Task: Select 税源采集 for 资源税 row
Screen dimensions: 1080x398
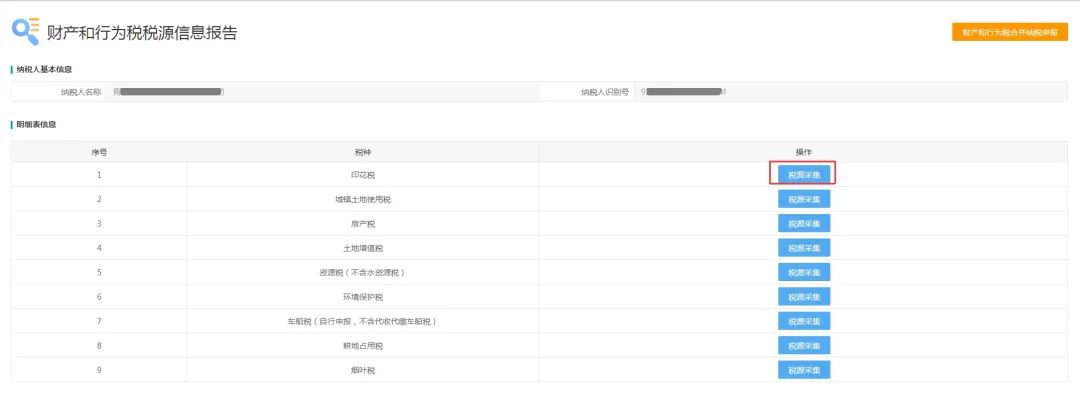Action: (804, 273)
